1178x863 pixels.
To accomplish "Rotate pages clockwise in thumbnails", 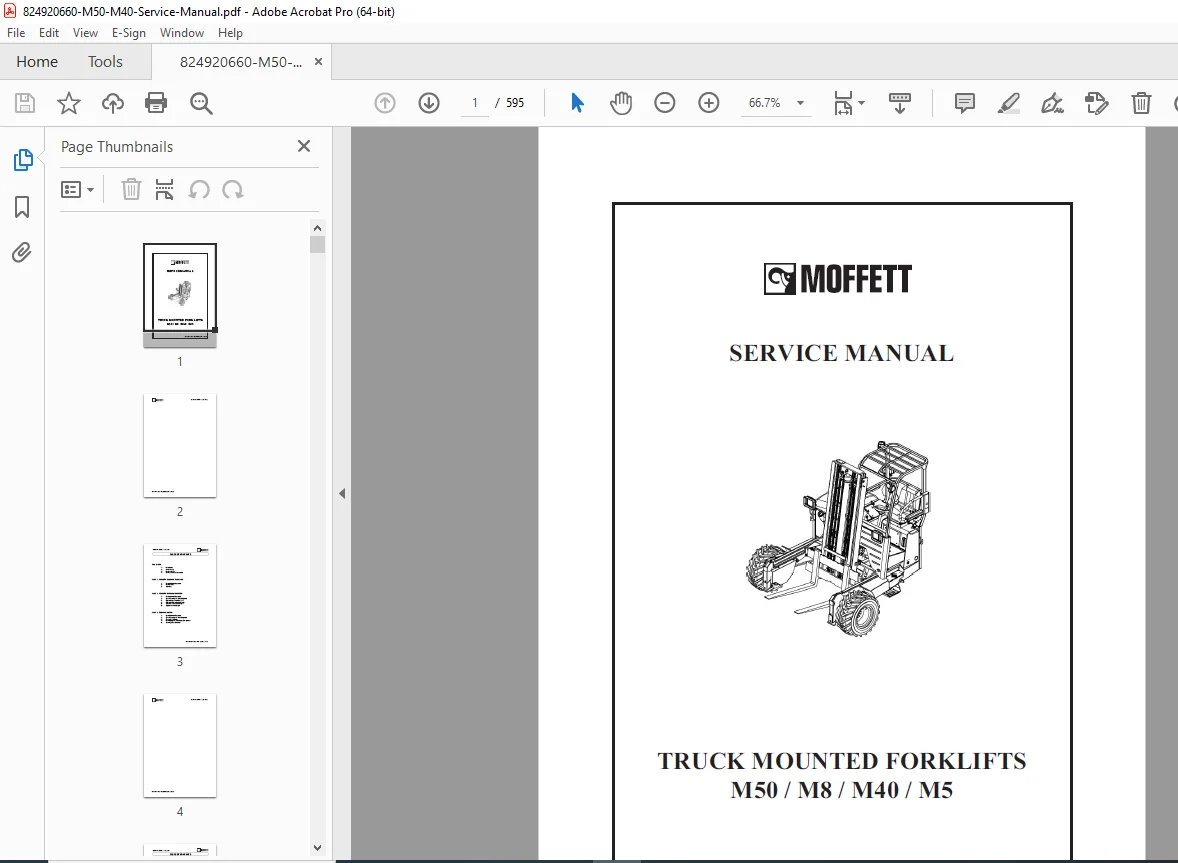I will [233, 189].
